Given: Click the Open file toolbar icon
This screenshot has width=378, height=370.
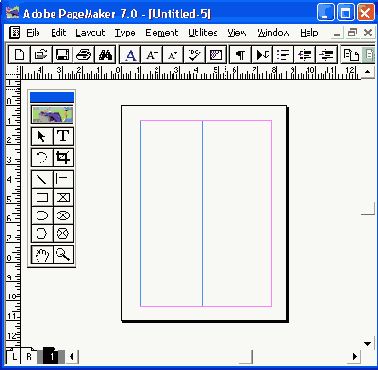Looking at the screenshot, I should (x=41, y=54).
